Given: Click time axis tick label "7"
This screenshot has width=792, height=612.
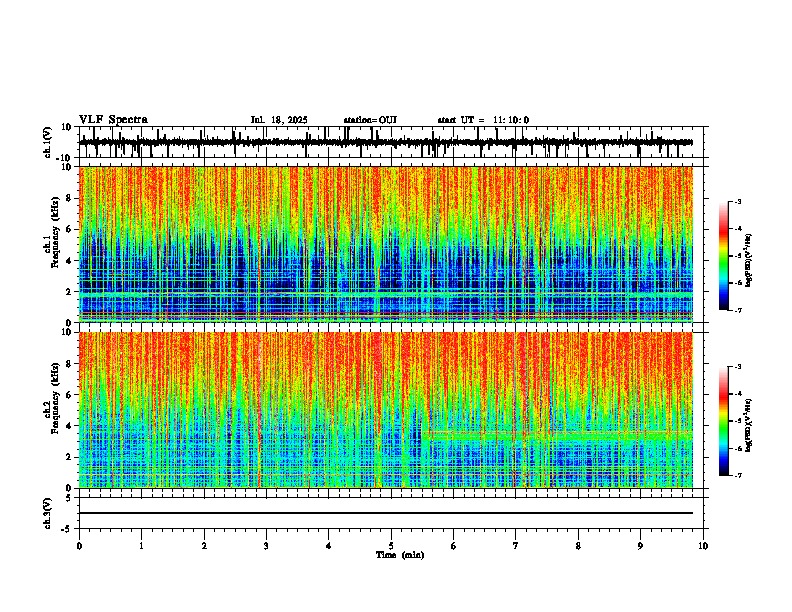Looking at the screenshot, I should (x=516, y=546).
